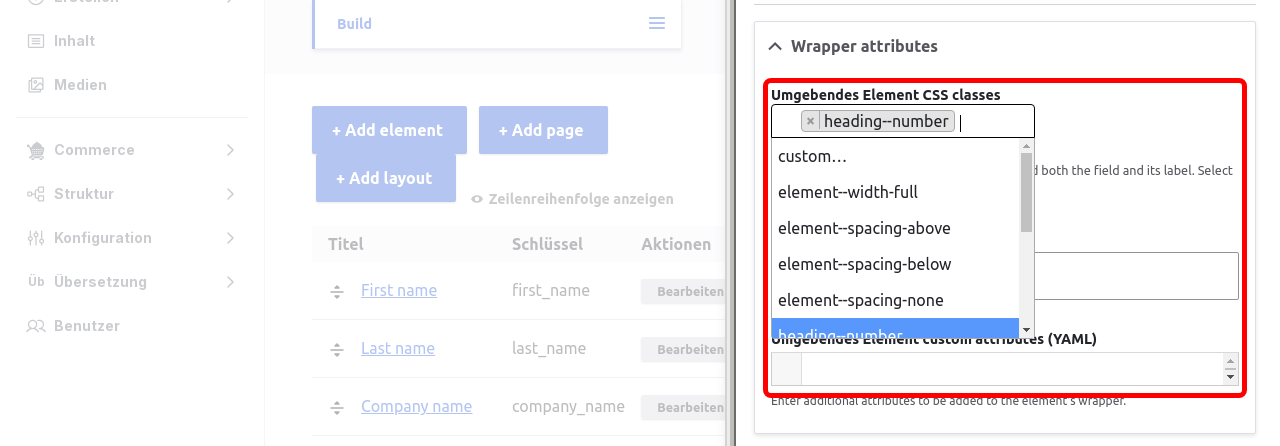Click the first_name key cell
Viewport: 1280px width, 446px height.
pos(551,290)
